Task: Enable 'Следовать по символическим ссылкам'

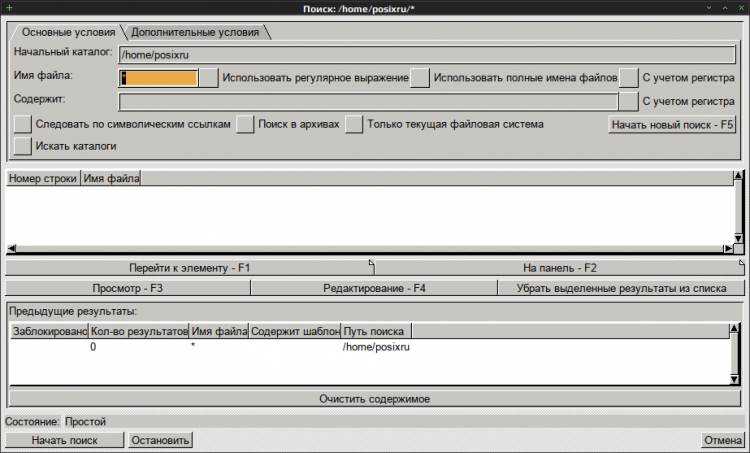Action: [23, 125]
